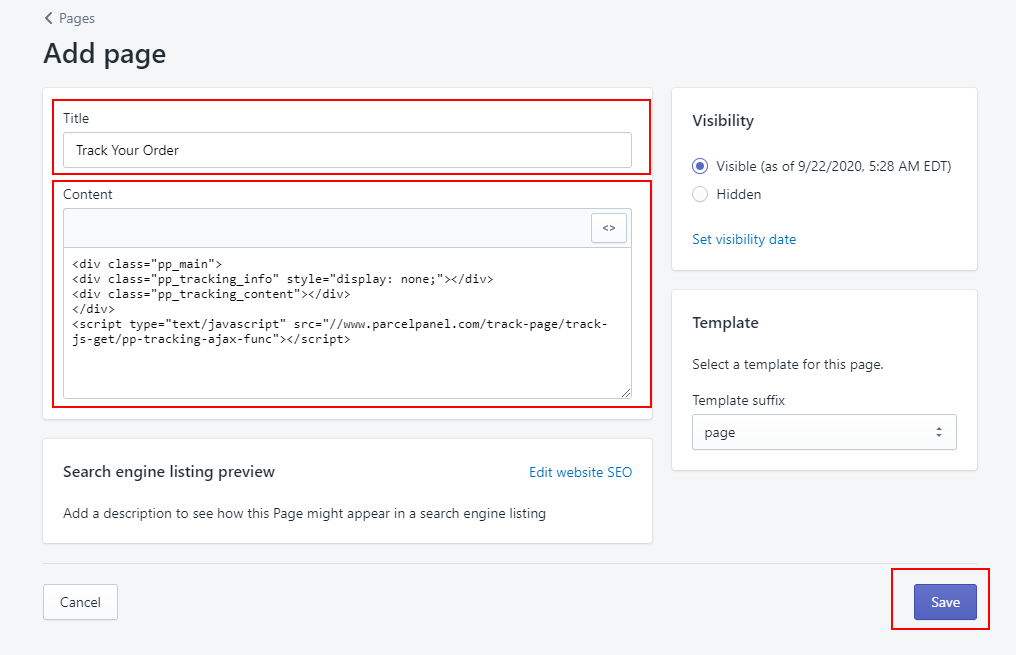This screenshot has height=655, width=1016.
Task: Select the Visible radio option
Action: pos(700,167)
